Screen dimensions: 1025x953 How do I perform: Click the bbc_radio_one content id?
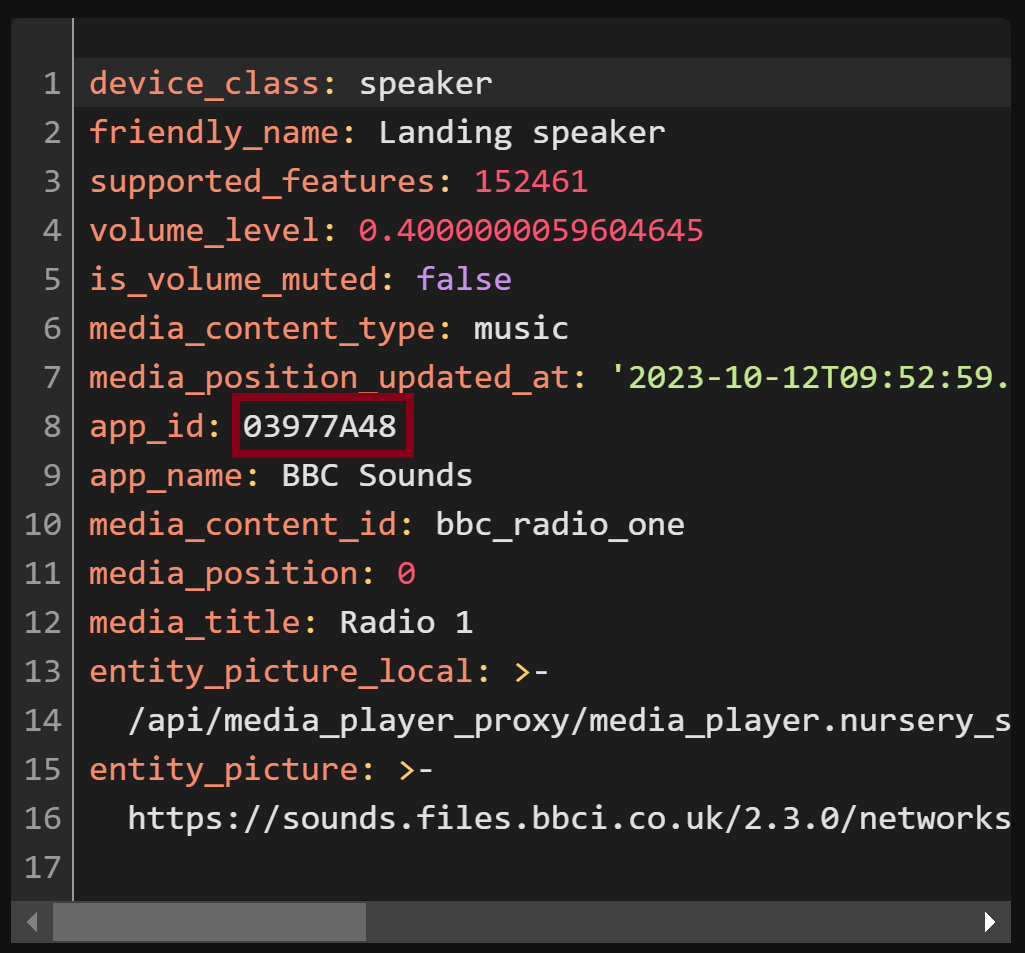click(560, 524)
